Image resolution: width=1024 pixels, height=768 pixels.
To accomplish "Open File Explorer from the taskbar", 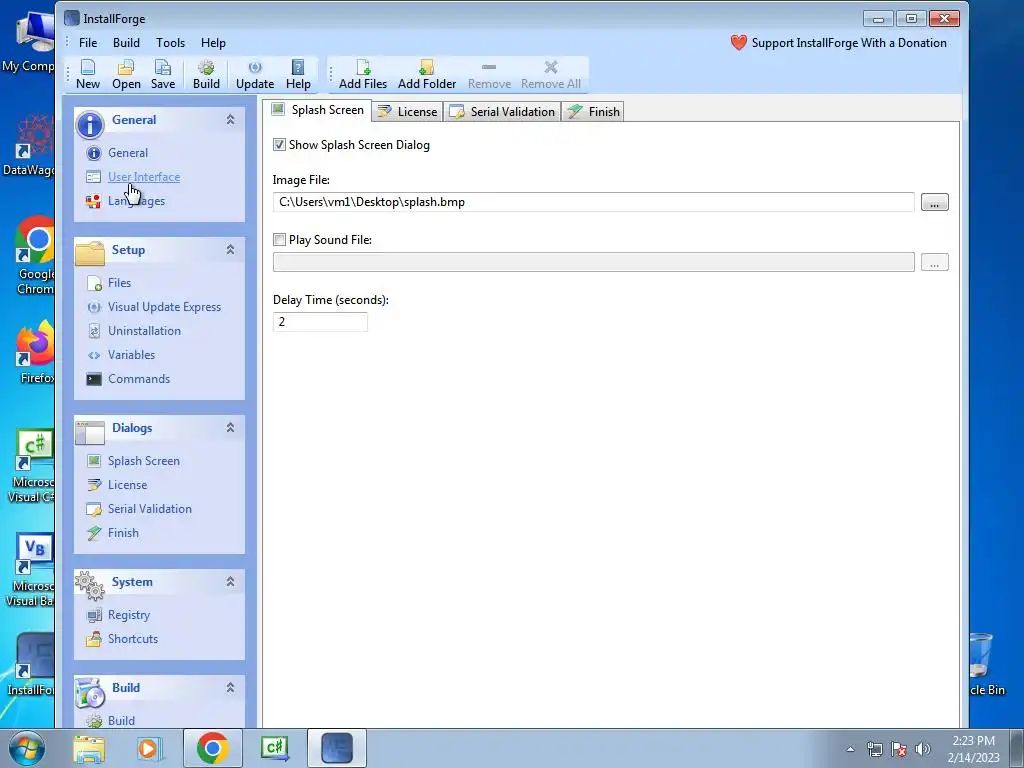I will point(89,749).
